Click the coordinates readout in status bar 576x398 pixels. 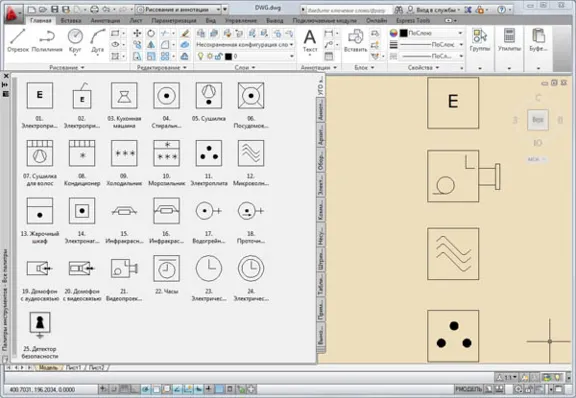pyautogui.click(x=42, y=390)
